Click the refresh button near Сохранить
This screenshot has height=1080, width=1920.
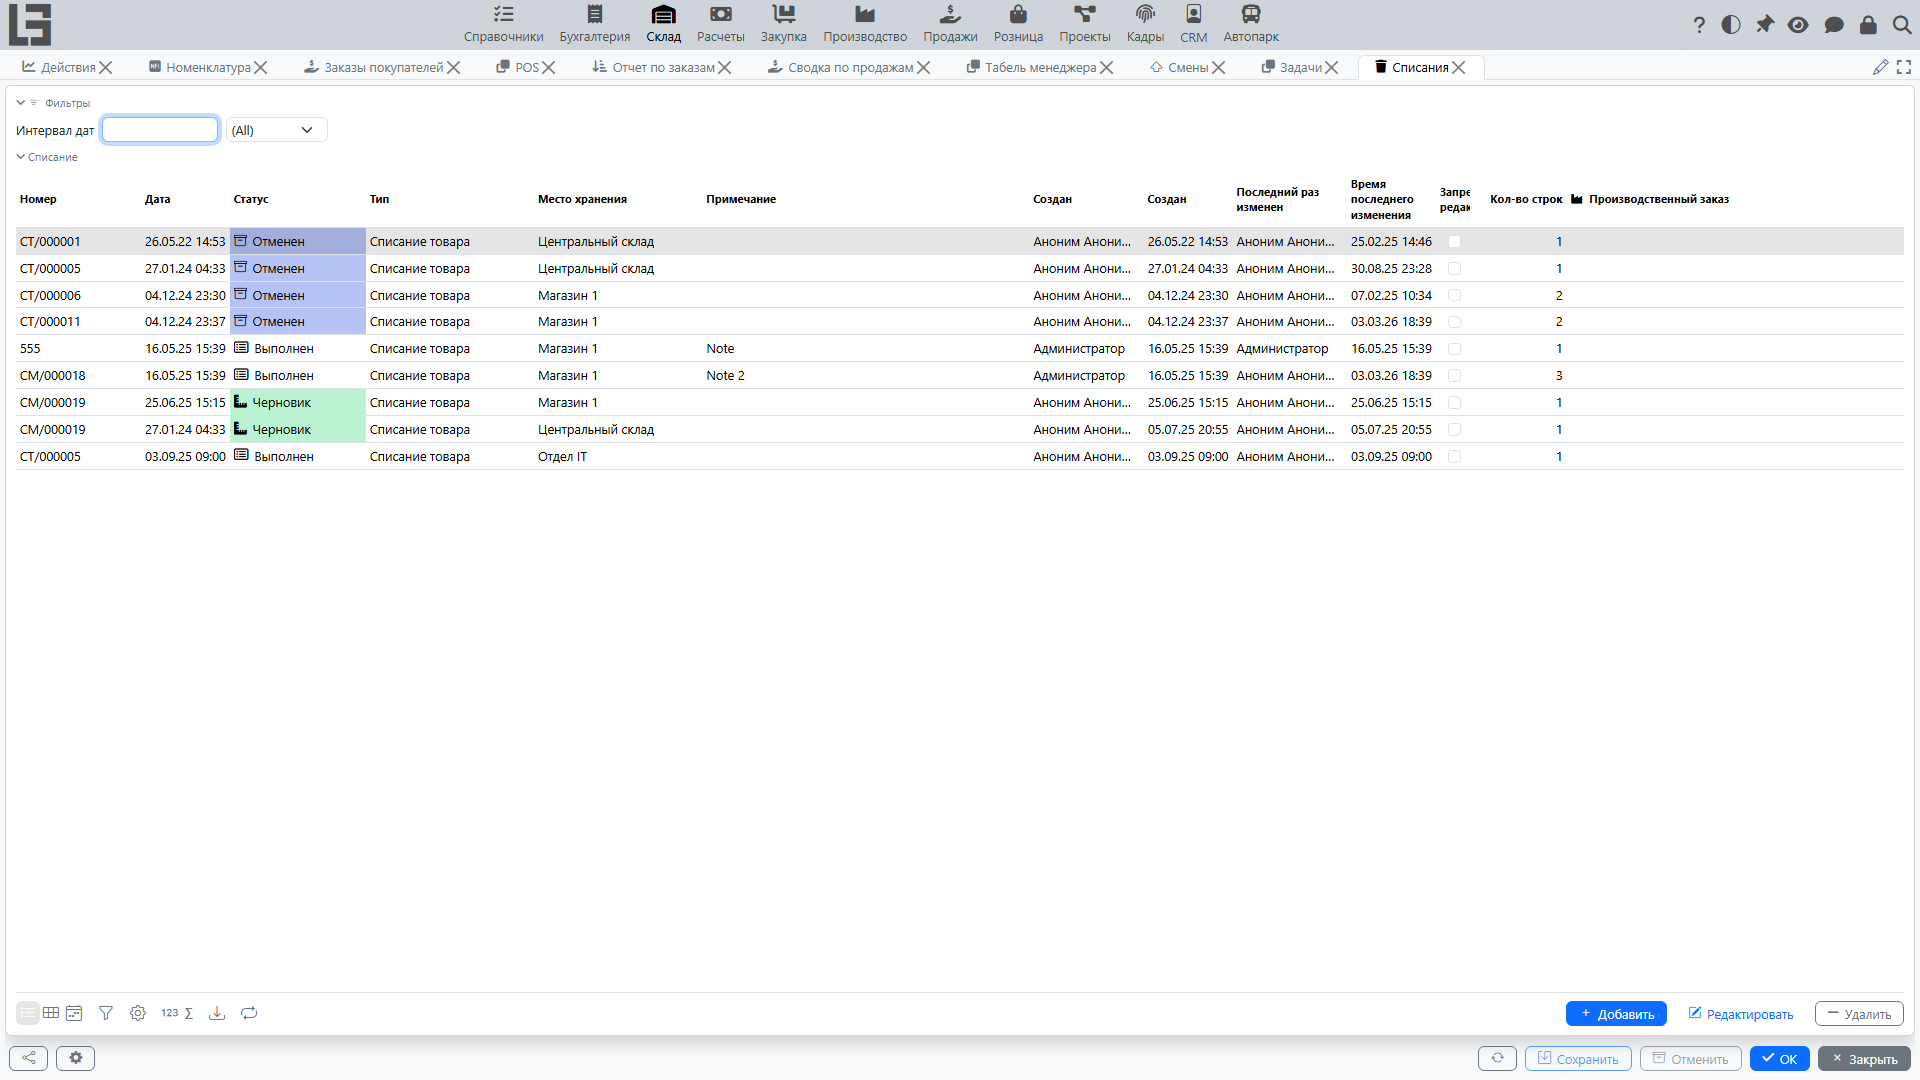pos(1497,1058)
